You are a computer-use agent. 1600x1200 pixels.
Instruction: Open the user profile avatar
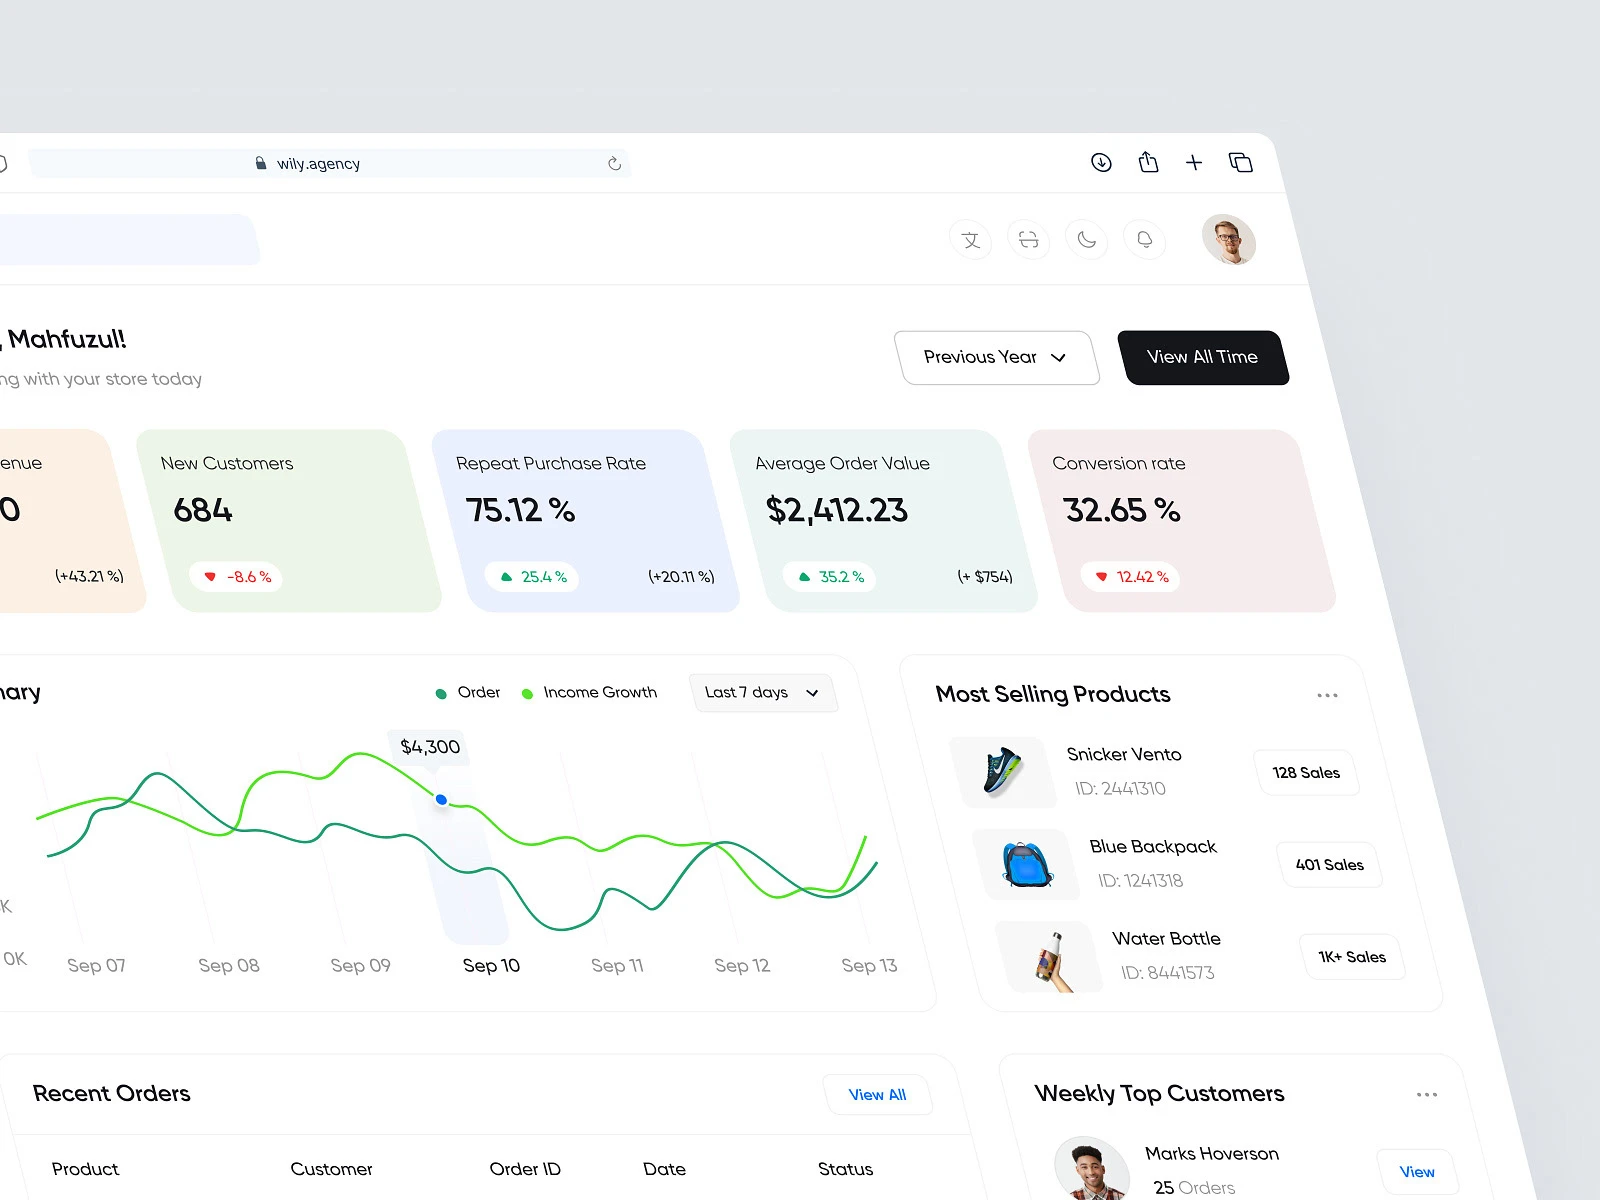(1228, 240)
